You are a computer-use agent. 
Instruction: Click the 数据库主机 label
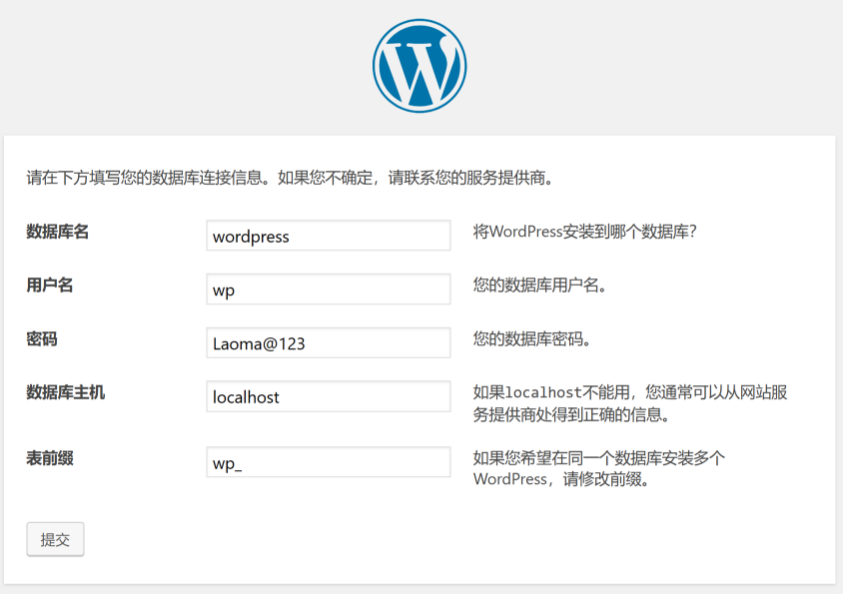66,392
